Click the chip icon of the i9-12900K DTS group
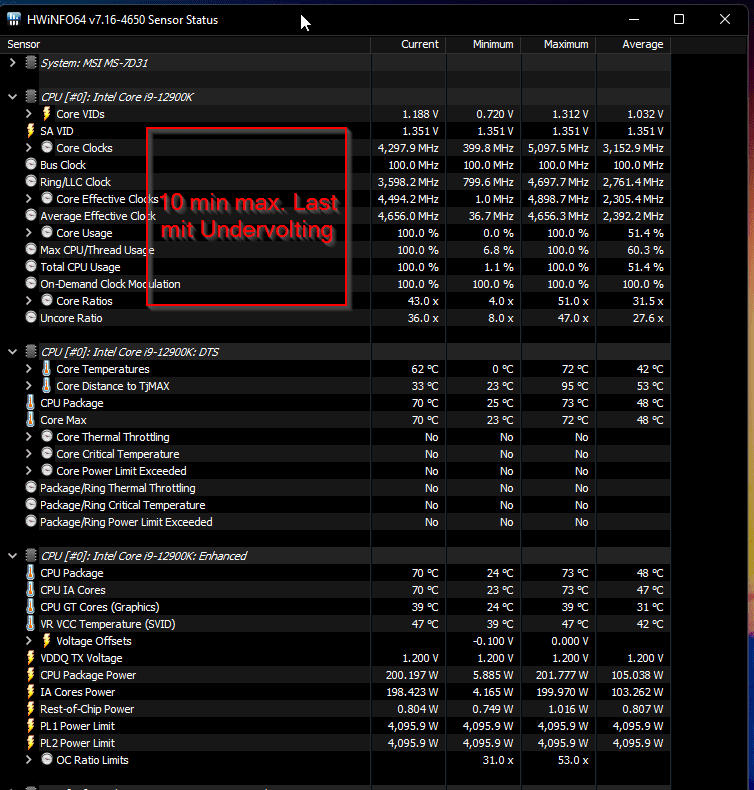 pos(31,352)
